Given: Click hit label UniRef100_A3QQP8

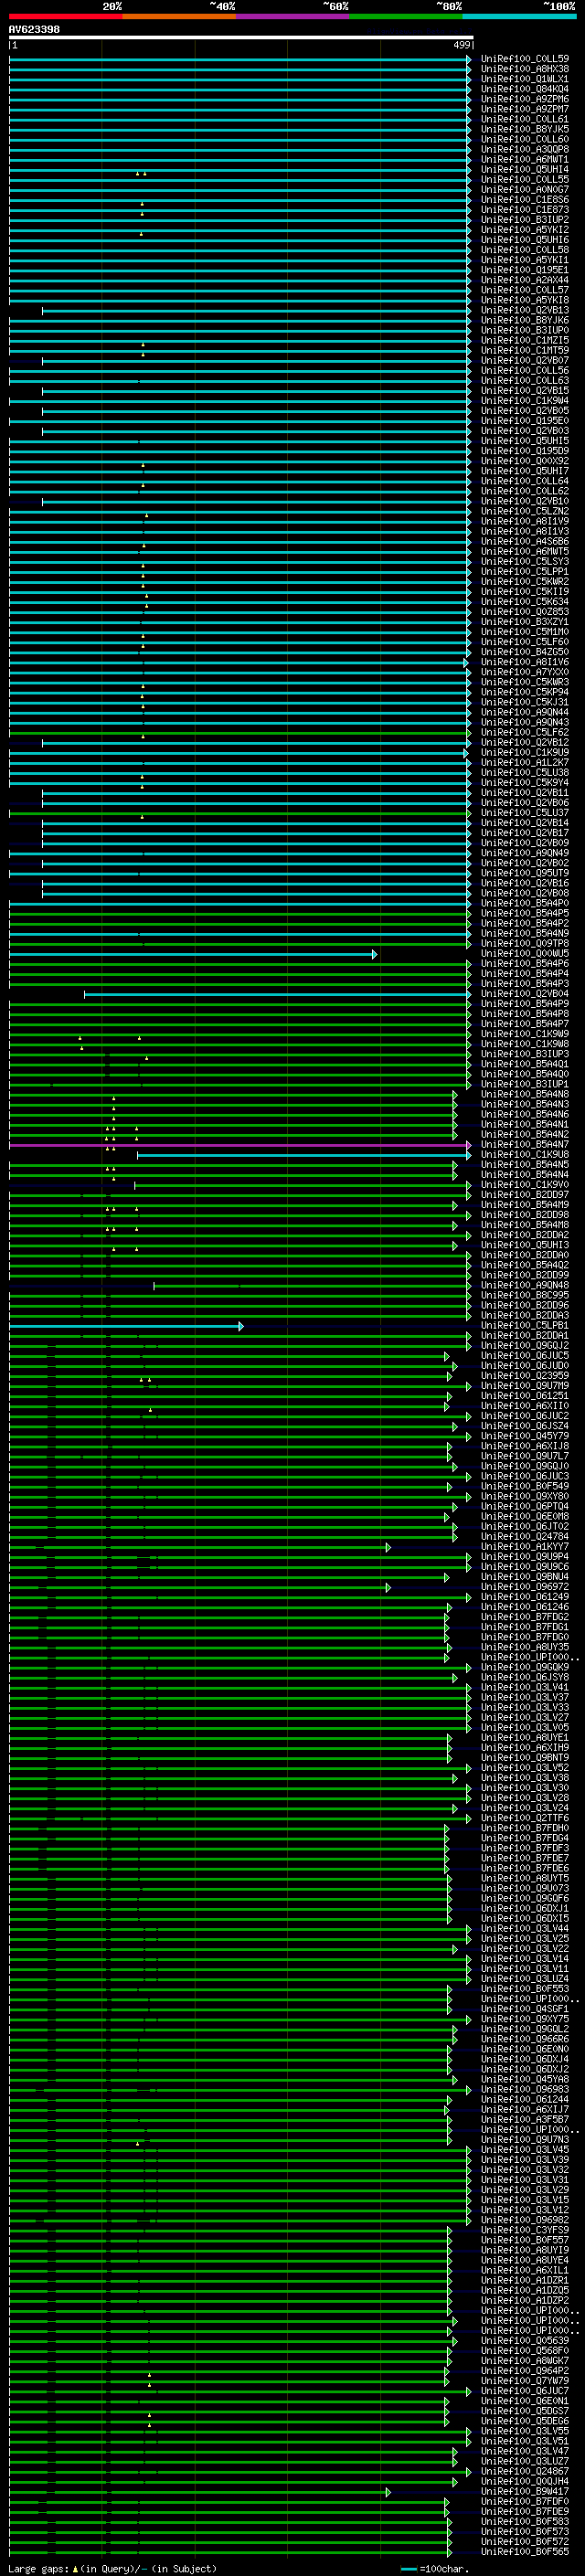Looking at the screenshot, I should point(525,149).
